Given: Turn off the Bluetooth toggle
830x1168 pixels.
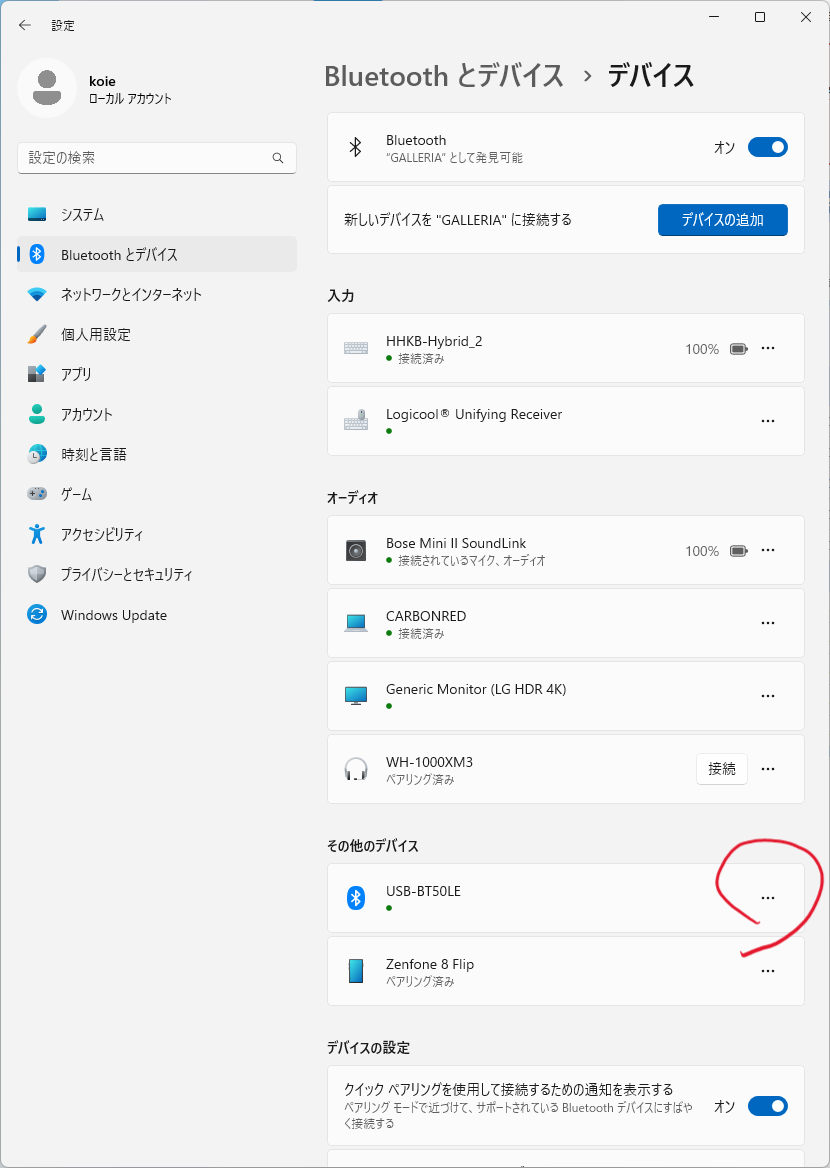Looking at the screenshot, I should pos(767,147).
